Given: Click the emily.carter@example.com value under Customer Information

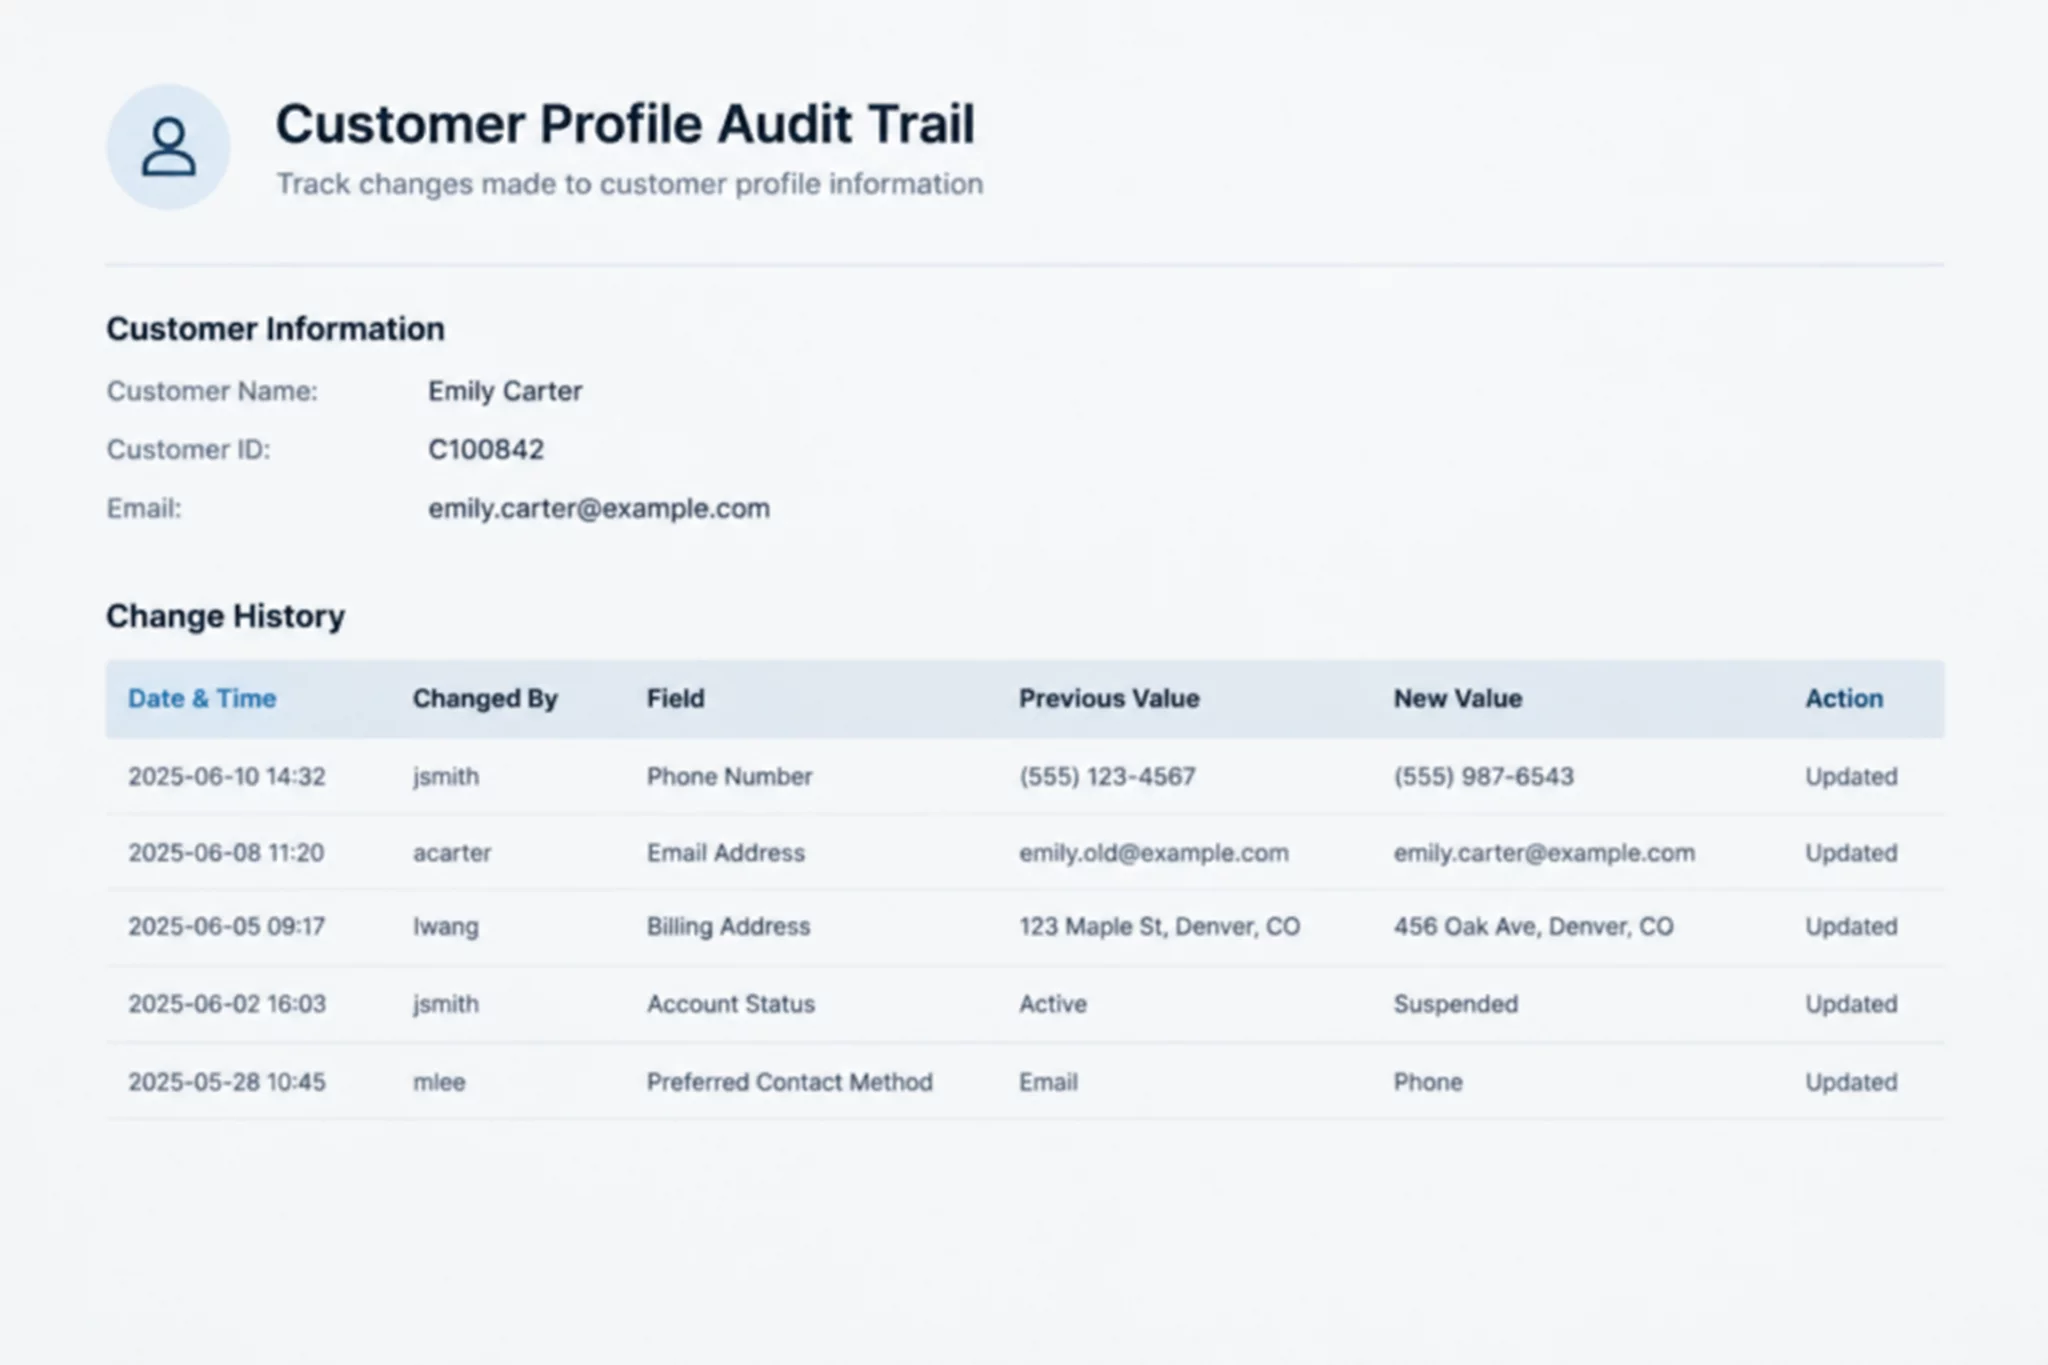Looking at the screenshot, I should click(599, 508).
